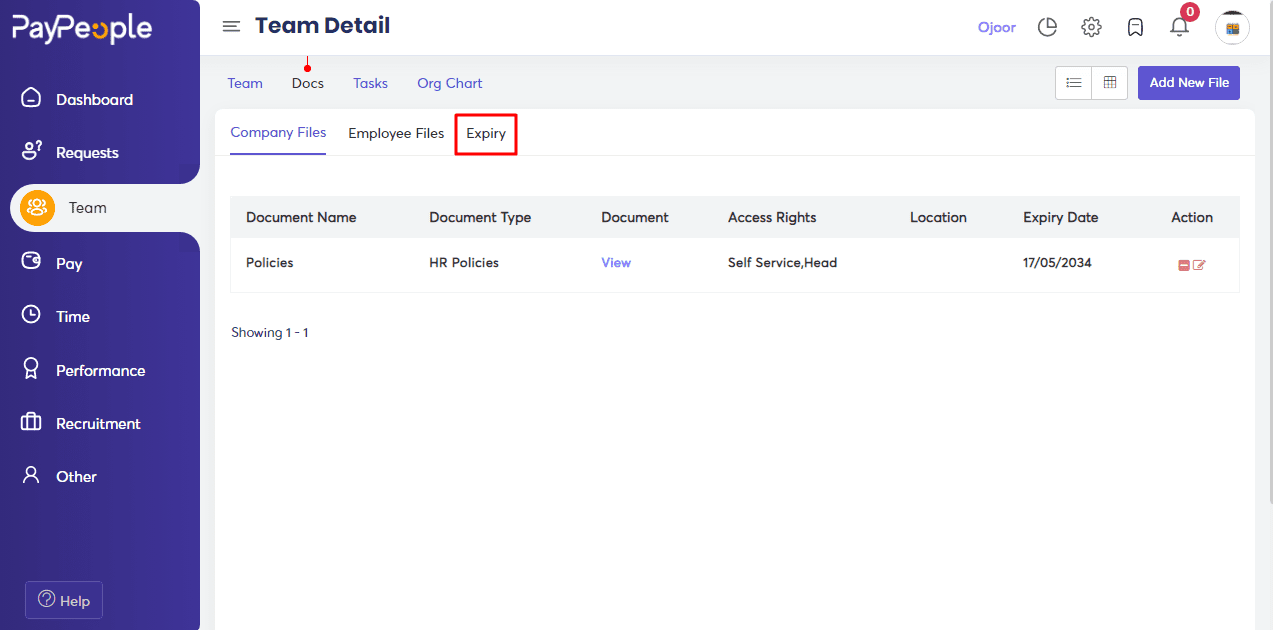This screenshot has height=630, width=1273.
Task: View the Policies document link
Action: 616,263
